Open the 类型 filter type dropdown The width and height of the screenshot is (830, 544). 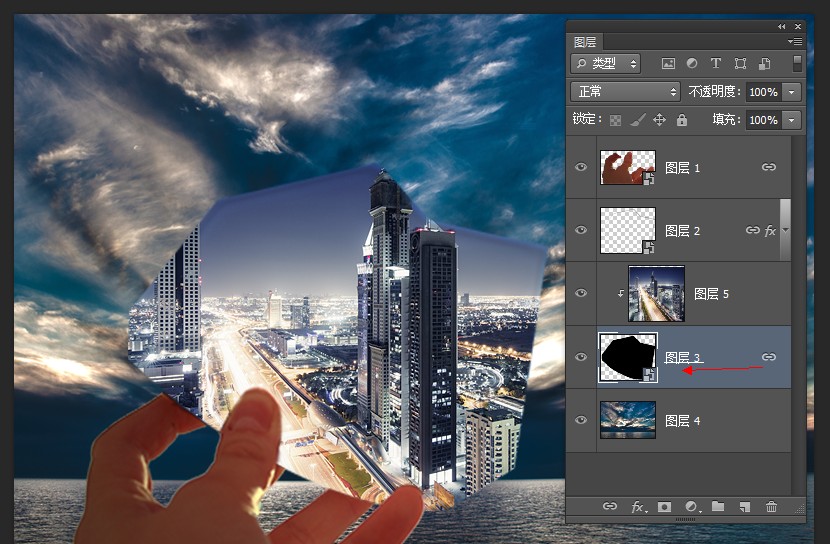pos(606,64)
